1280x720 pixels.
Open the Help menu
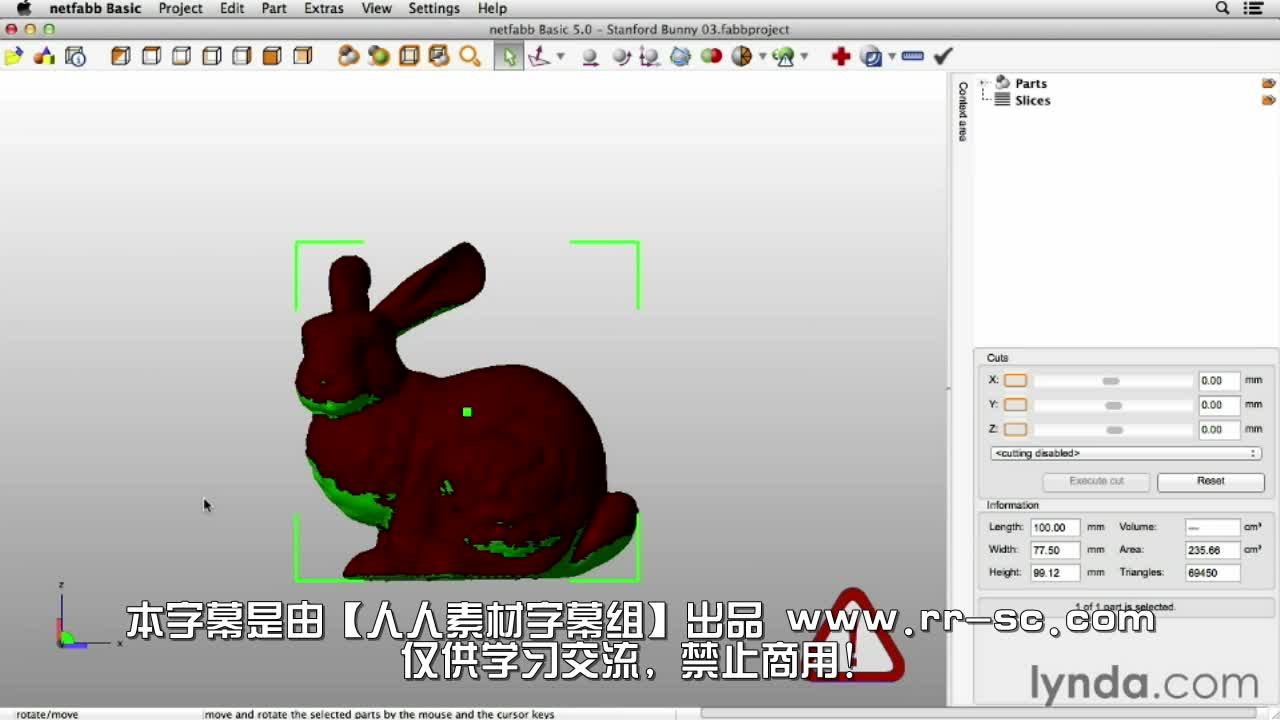(492, 8)
